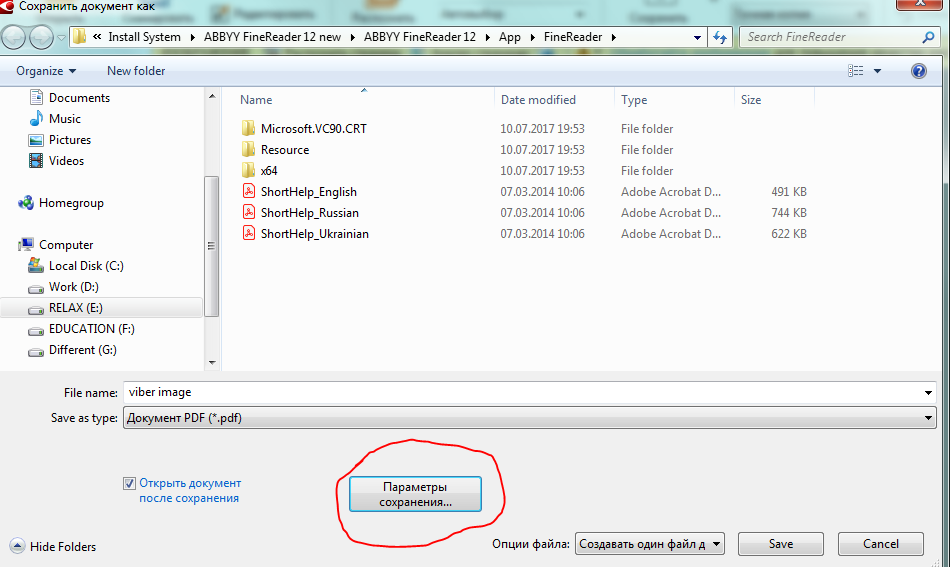This screenshot has width=950, height=567.
Task: Toggle 'Открыть документ после сохранения' checkbox
Action: click(x=129, y=484)
